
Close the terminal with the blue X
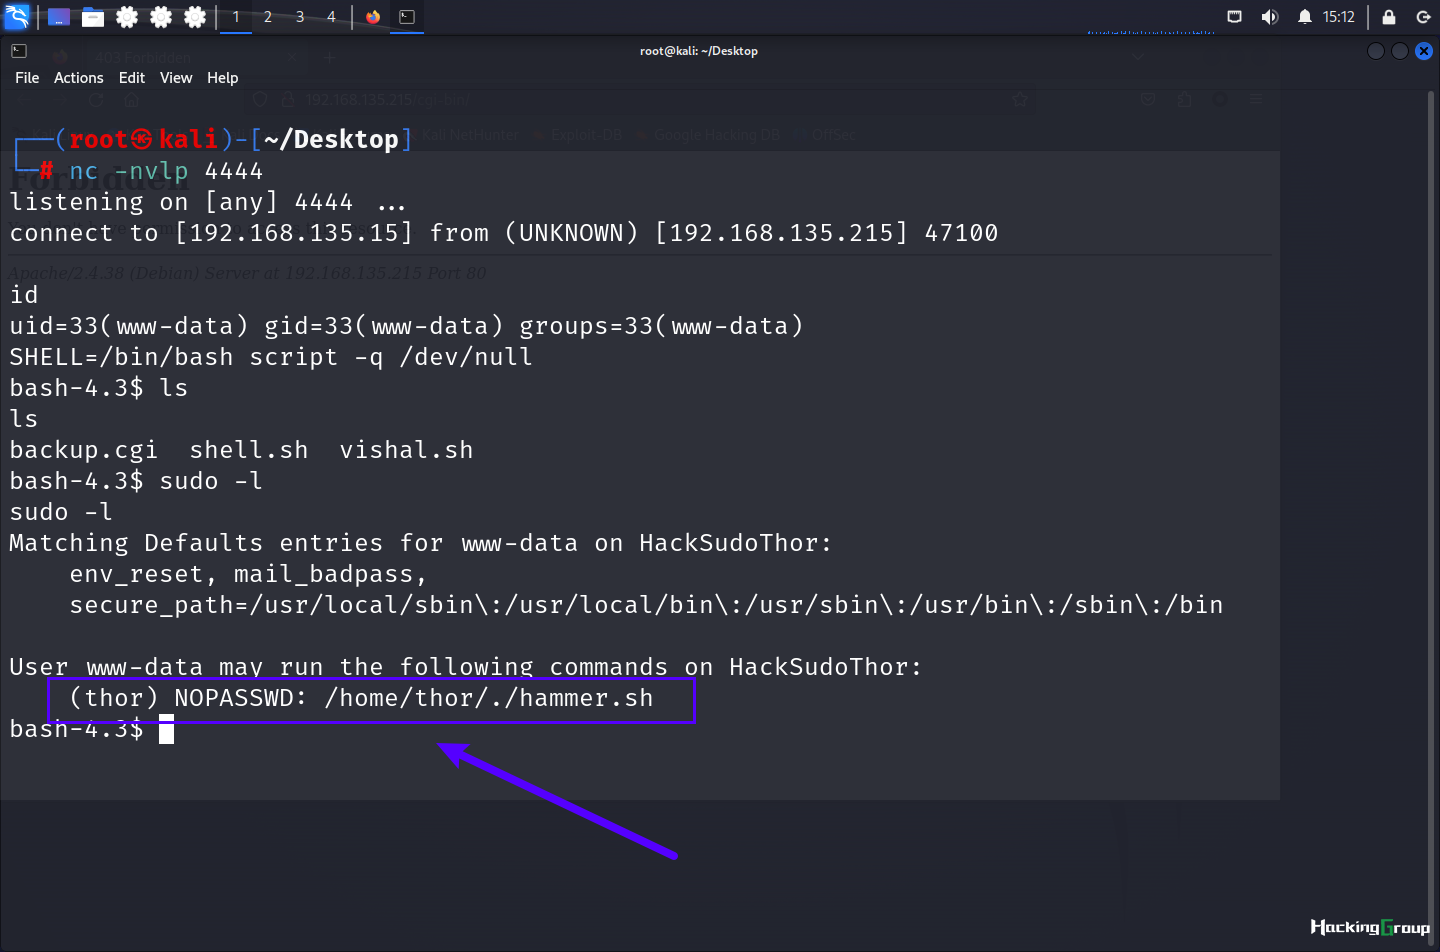1424,51
